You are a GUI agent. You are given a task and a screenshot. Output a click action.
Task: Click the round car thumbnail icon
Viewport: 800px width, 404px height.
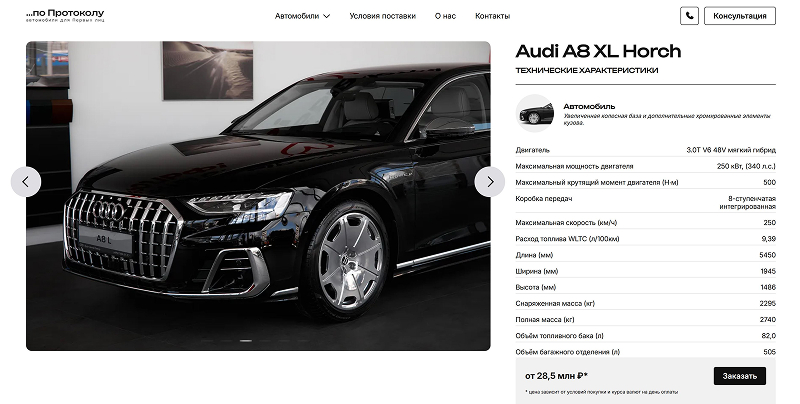point(535,114)
